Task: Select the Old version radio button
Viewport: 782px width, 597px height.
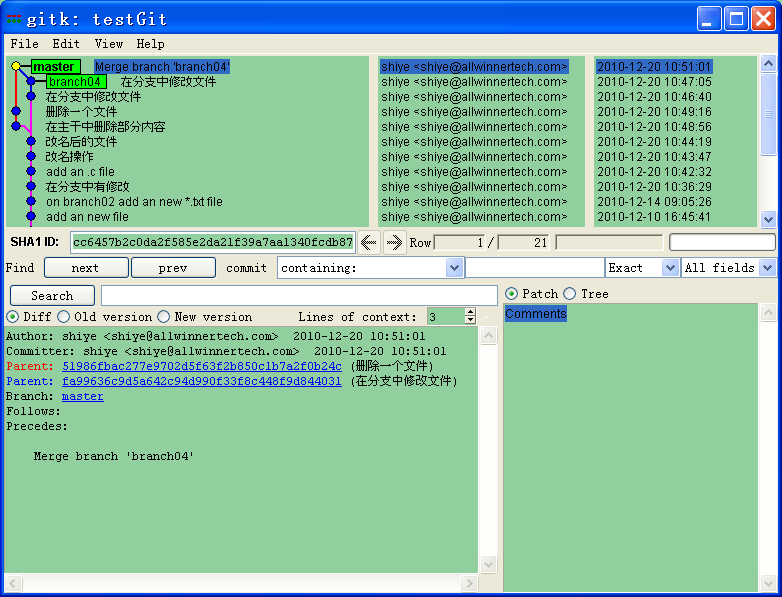Action: [x=63, y=317]
